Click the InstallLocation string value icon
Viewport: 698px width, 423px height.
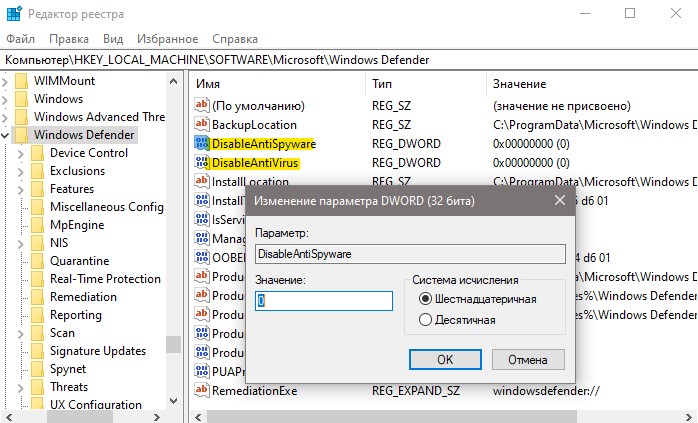click(x=202, y=181)
